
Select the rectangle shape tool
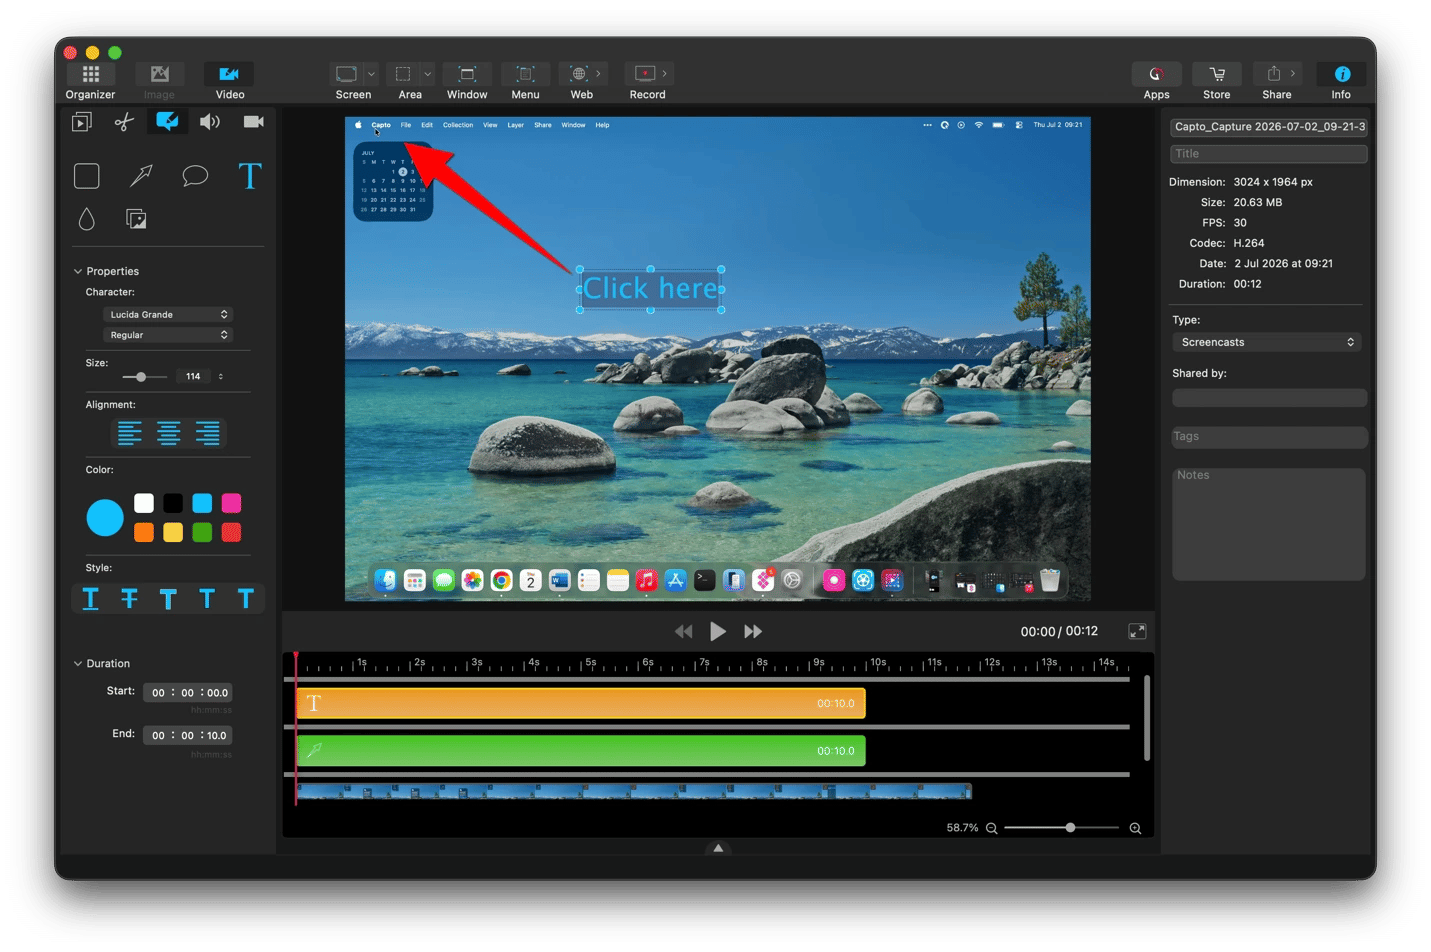[87, 176]
